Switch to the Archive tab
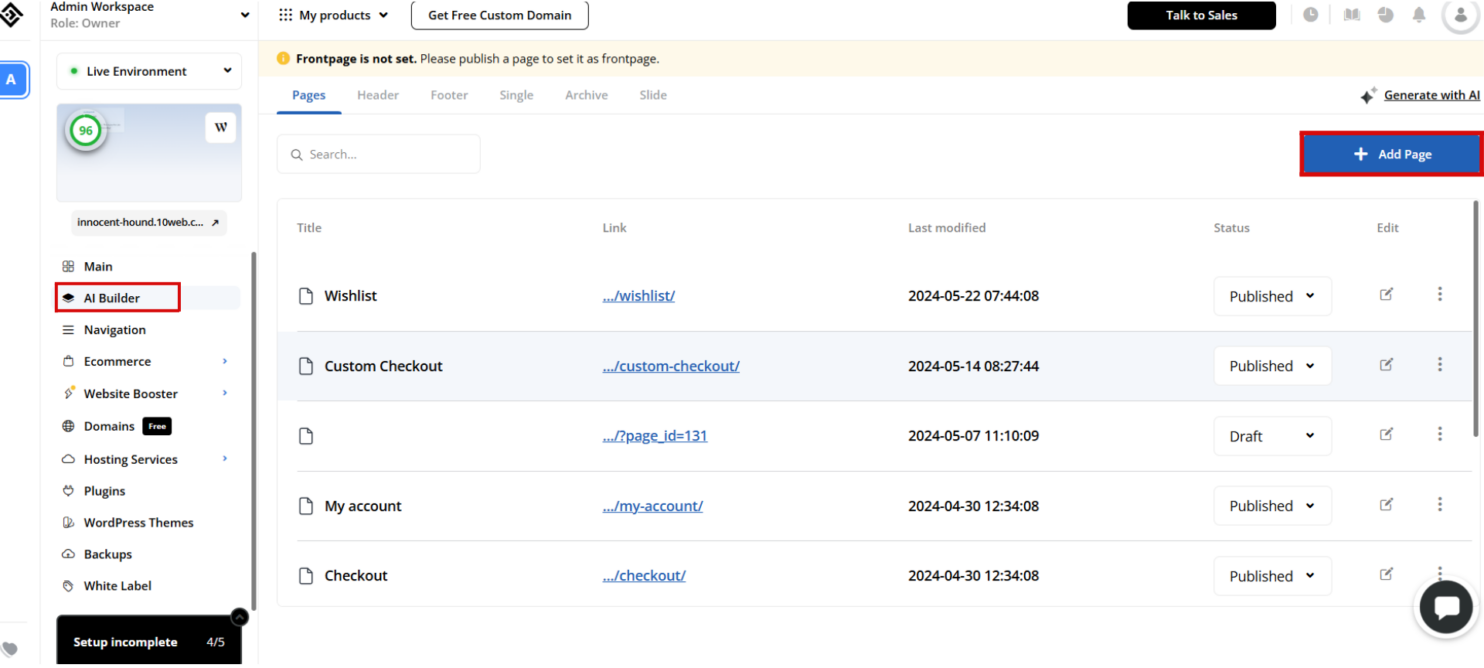Screen dimensions: 1484x668 coord(586,95)
